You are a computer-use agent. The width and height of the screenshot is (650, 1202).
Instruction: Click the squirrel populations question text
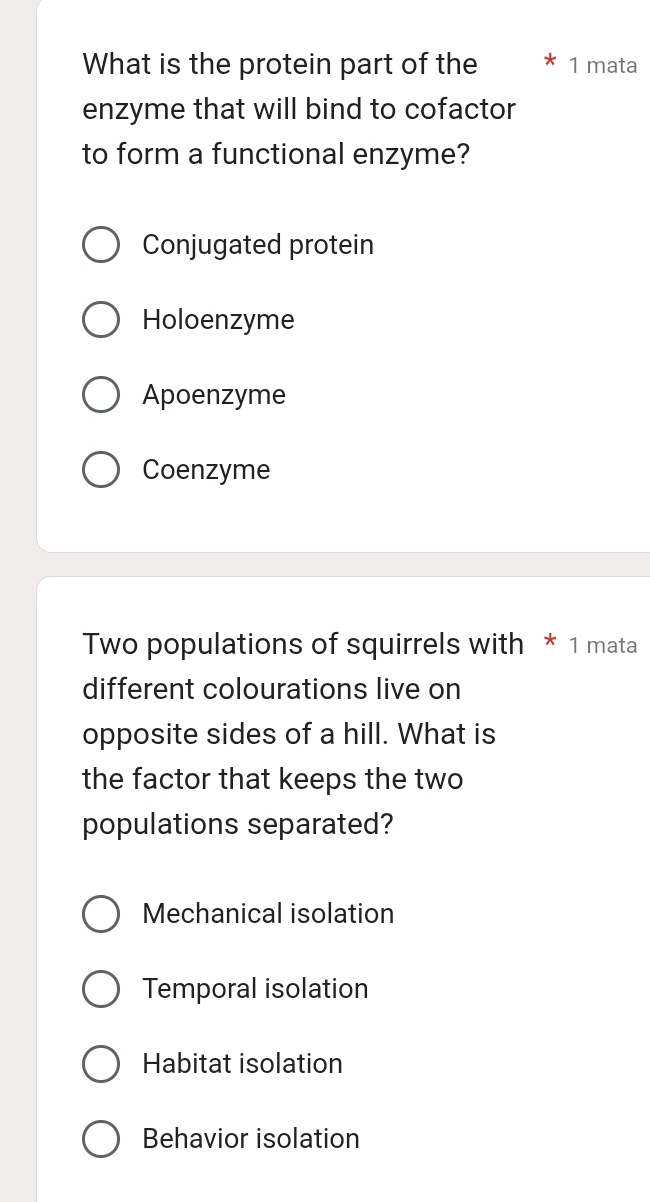point(289,733)
